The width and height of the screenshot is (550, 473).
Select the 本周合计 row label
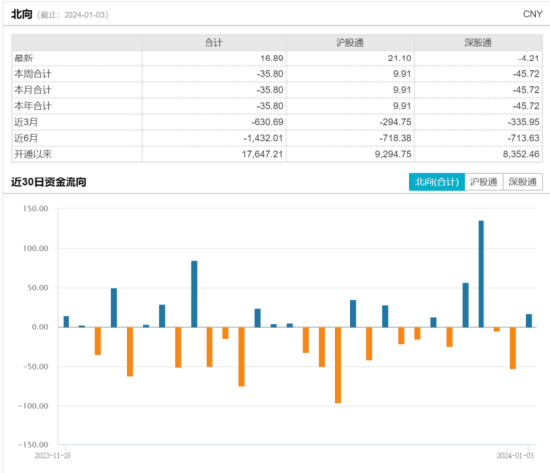[33, 74]
